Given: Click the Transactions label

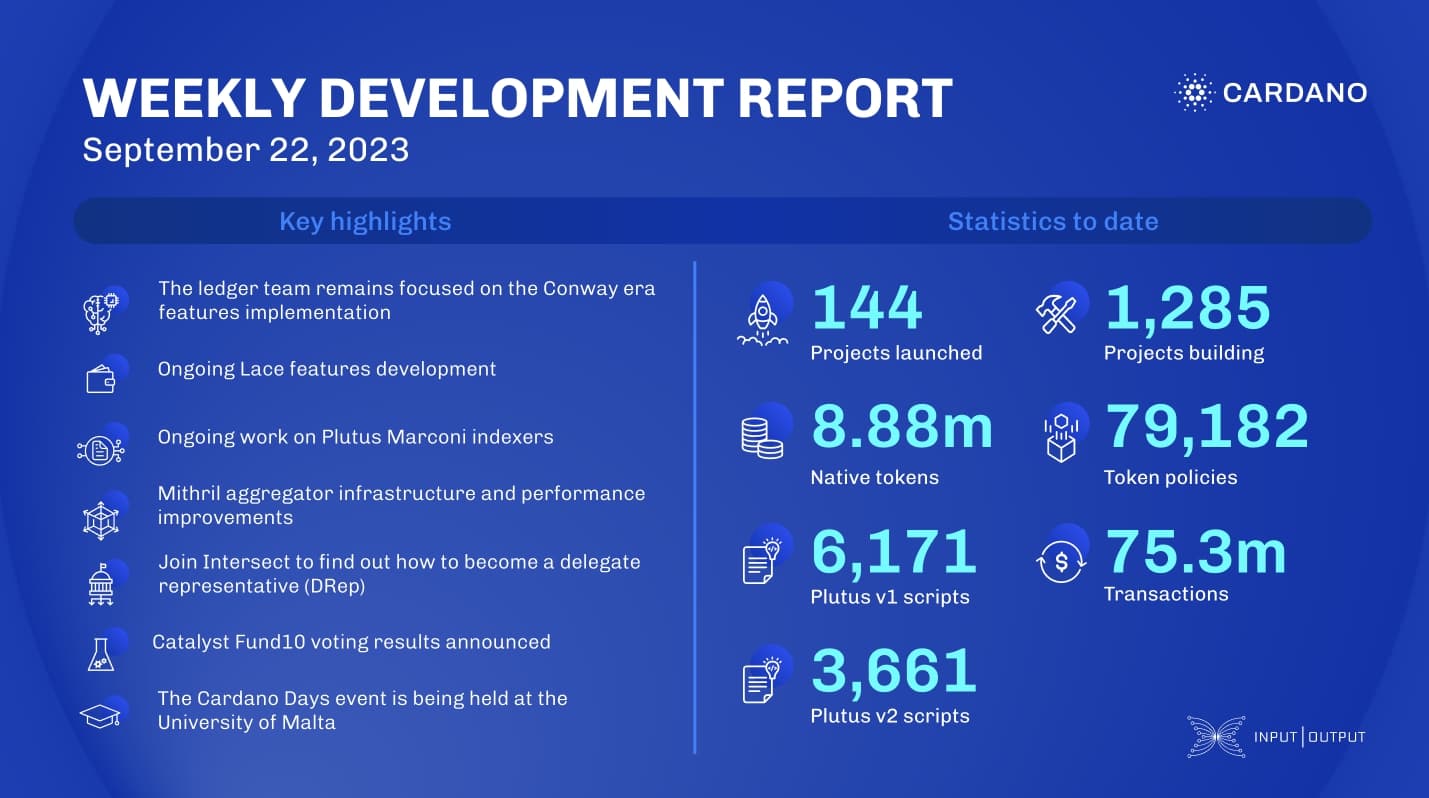Looking at the screenshot, I should (x=1166, y=594).
